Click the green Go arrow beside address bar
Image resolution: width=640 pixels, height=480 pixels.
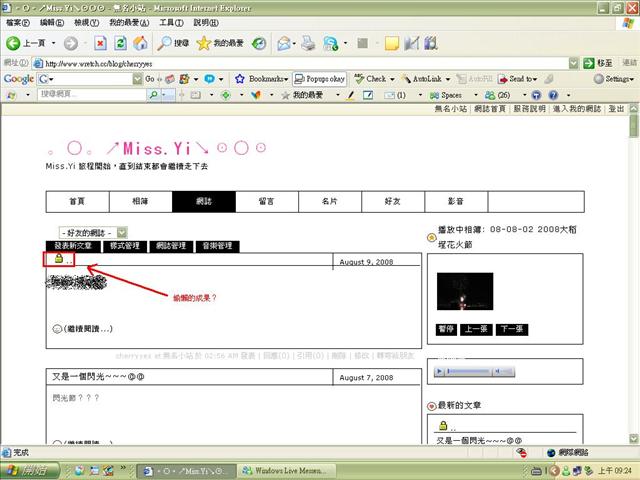589,63
